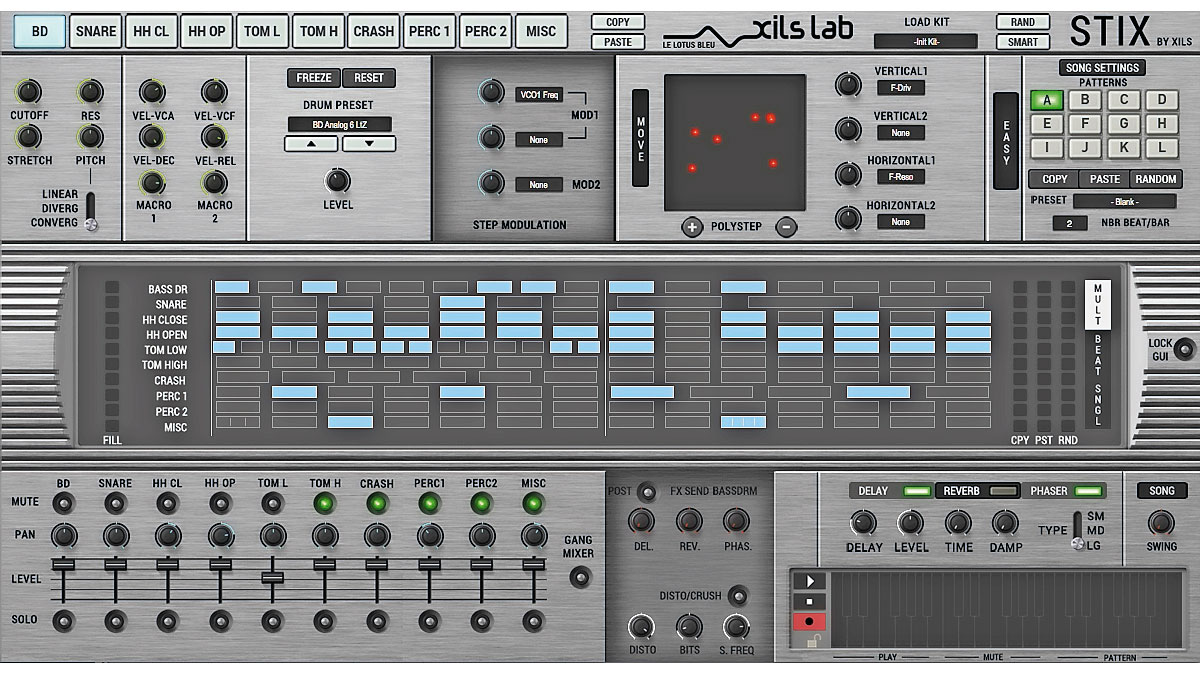Switch to the HH CL tab
The image size is (1200, 675).
point(151,31)
